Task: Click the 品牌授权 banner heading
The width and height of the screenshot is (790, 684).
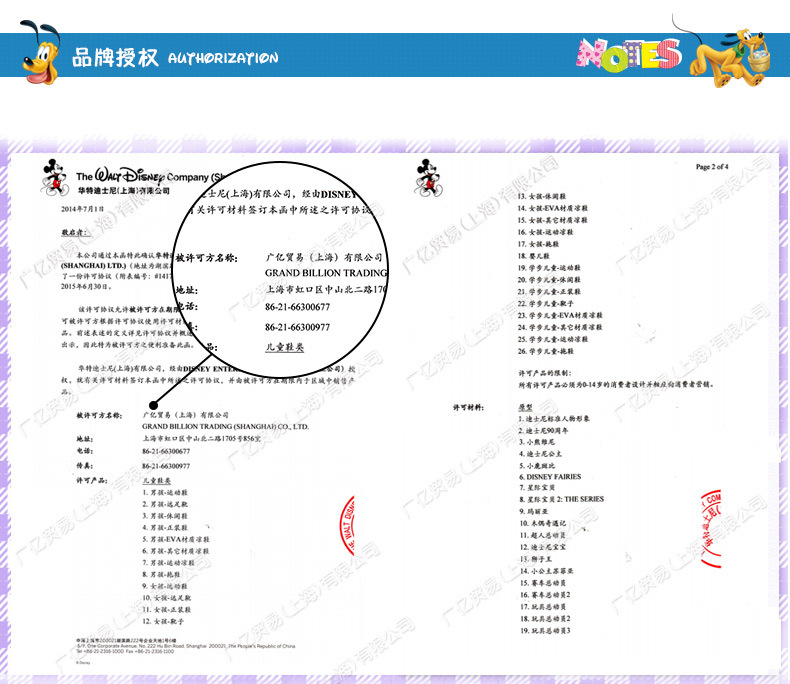Action: pyautogui.click(x=115, y=57)
